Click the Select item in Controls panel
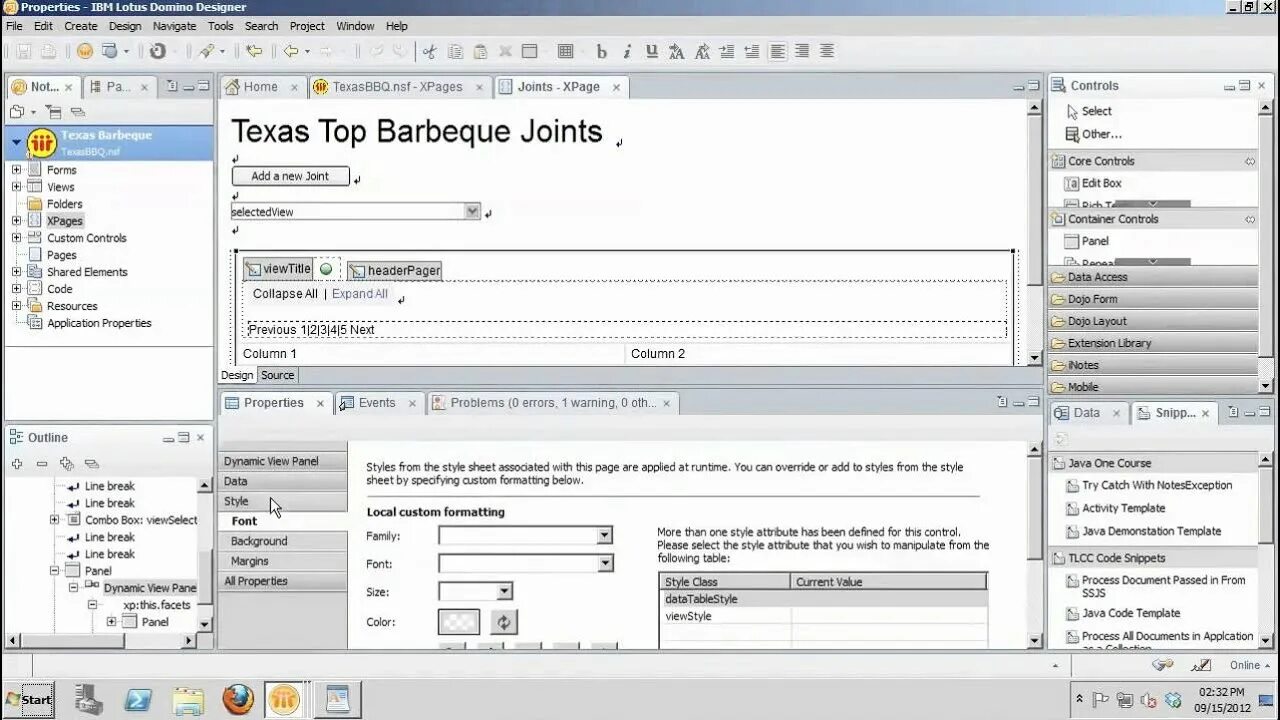This screenshot has height=720, width=1280. click(x=1096, y=111)
